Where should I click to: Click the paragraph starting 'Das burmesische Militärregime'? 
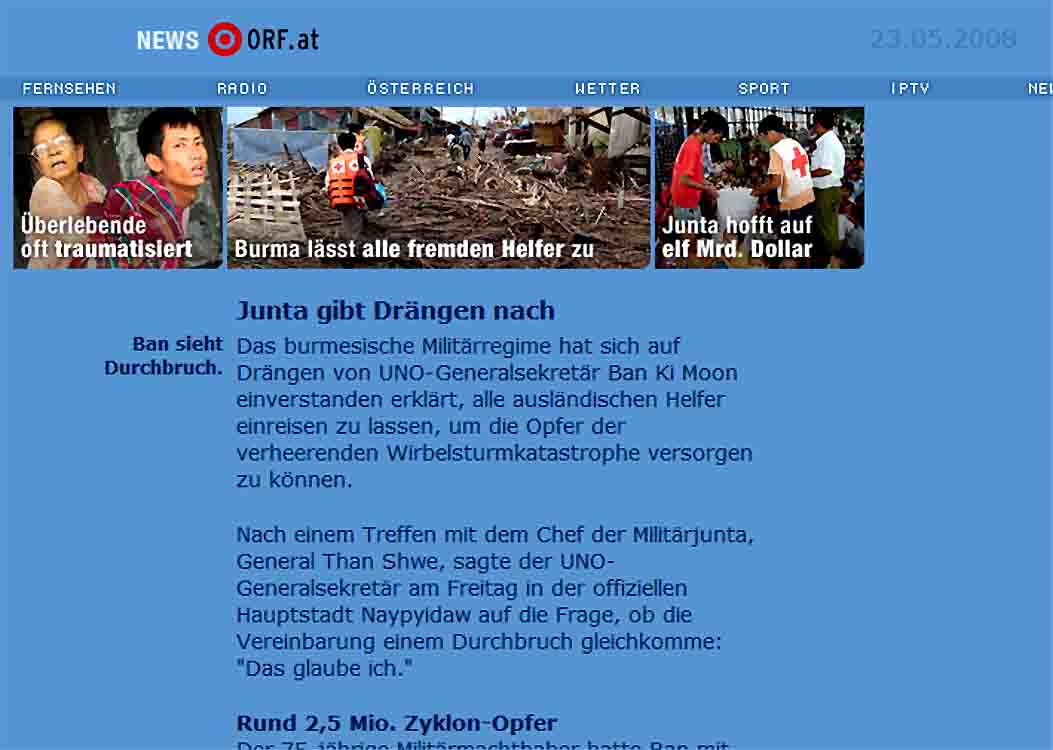point(494,413)
